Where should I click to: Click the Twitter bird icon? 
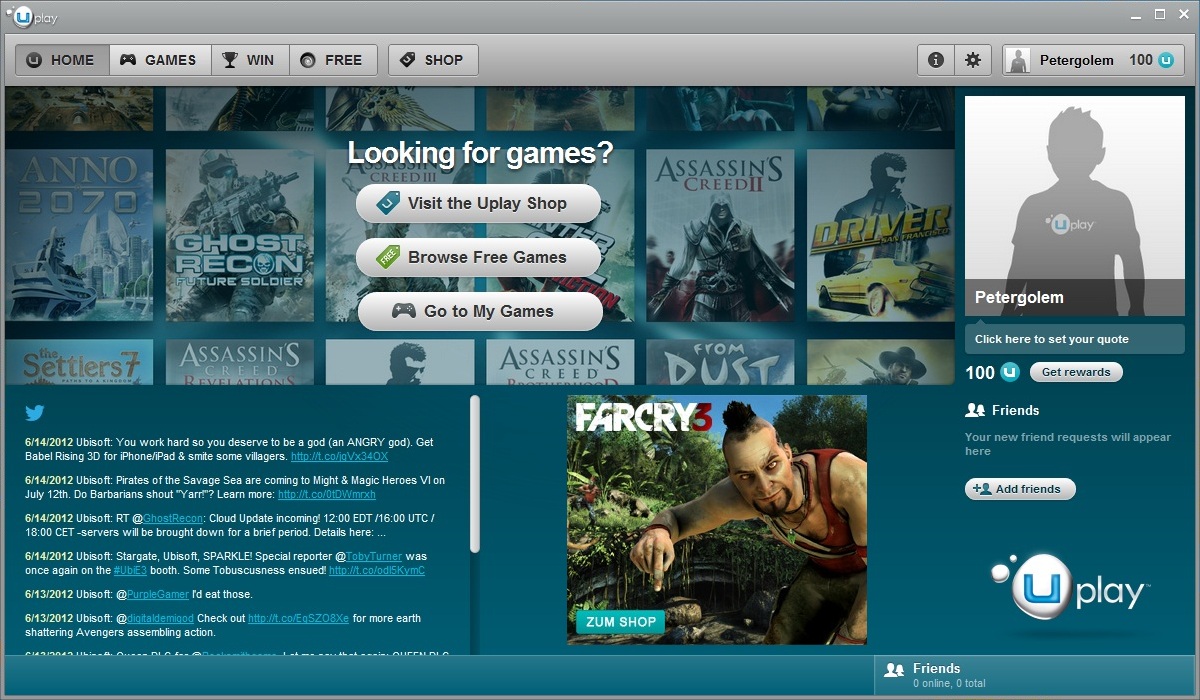click(35, 413)
